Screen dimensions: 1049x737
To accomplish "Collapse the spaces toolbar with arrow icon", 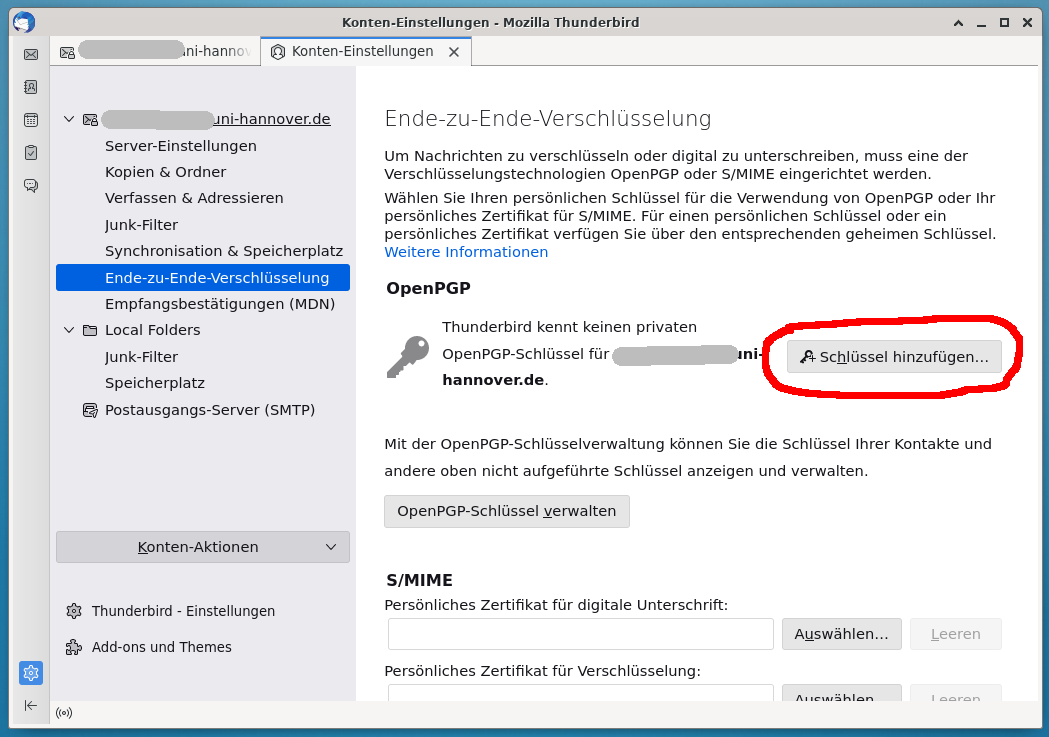I will pyautogui.click(x=31, y=706).
